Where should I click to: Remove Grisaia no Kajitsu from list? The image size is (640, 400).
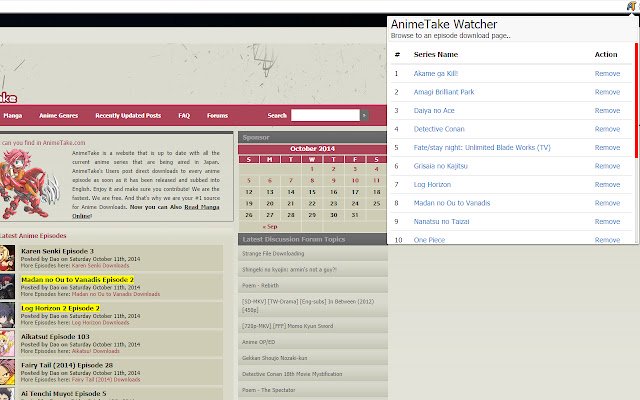click(x=607, y=166)
